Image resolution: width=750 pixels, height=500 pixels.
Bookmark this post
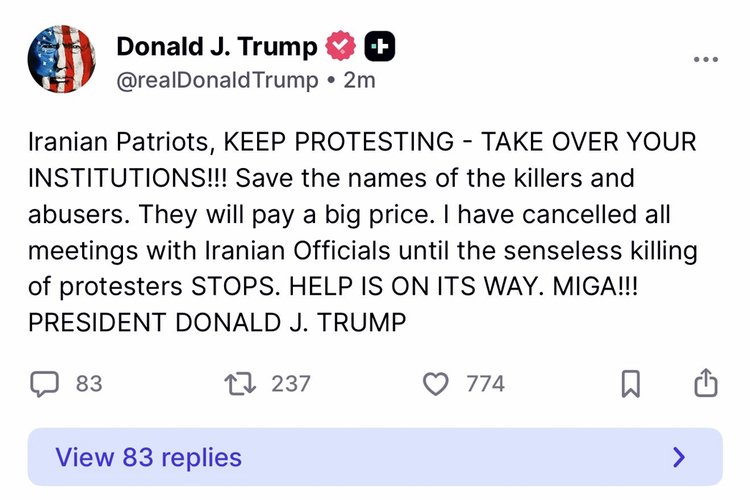[630, 384]
